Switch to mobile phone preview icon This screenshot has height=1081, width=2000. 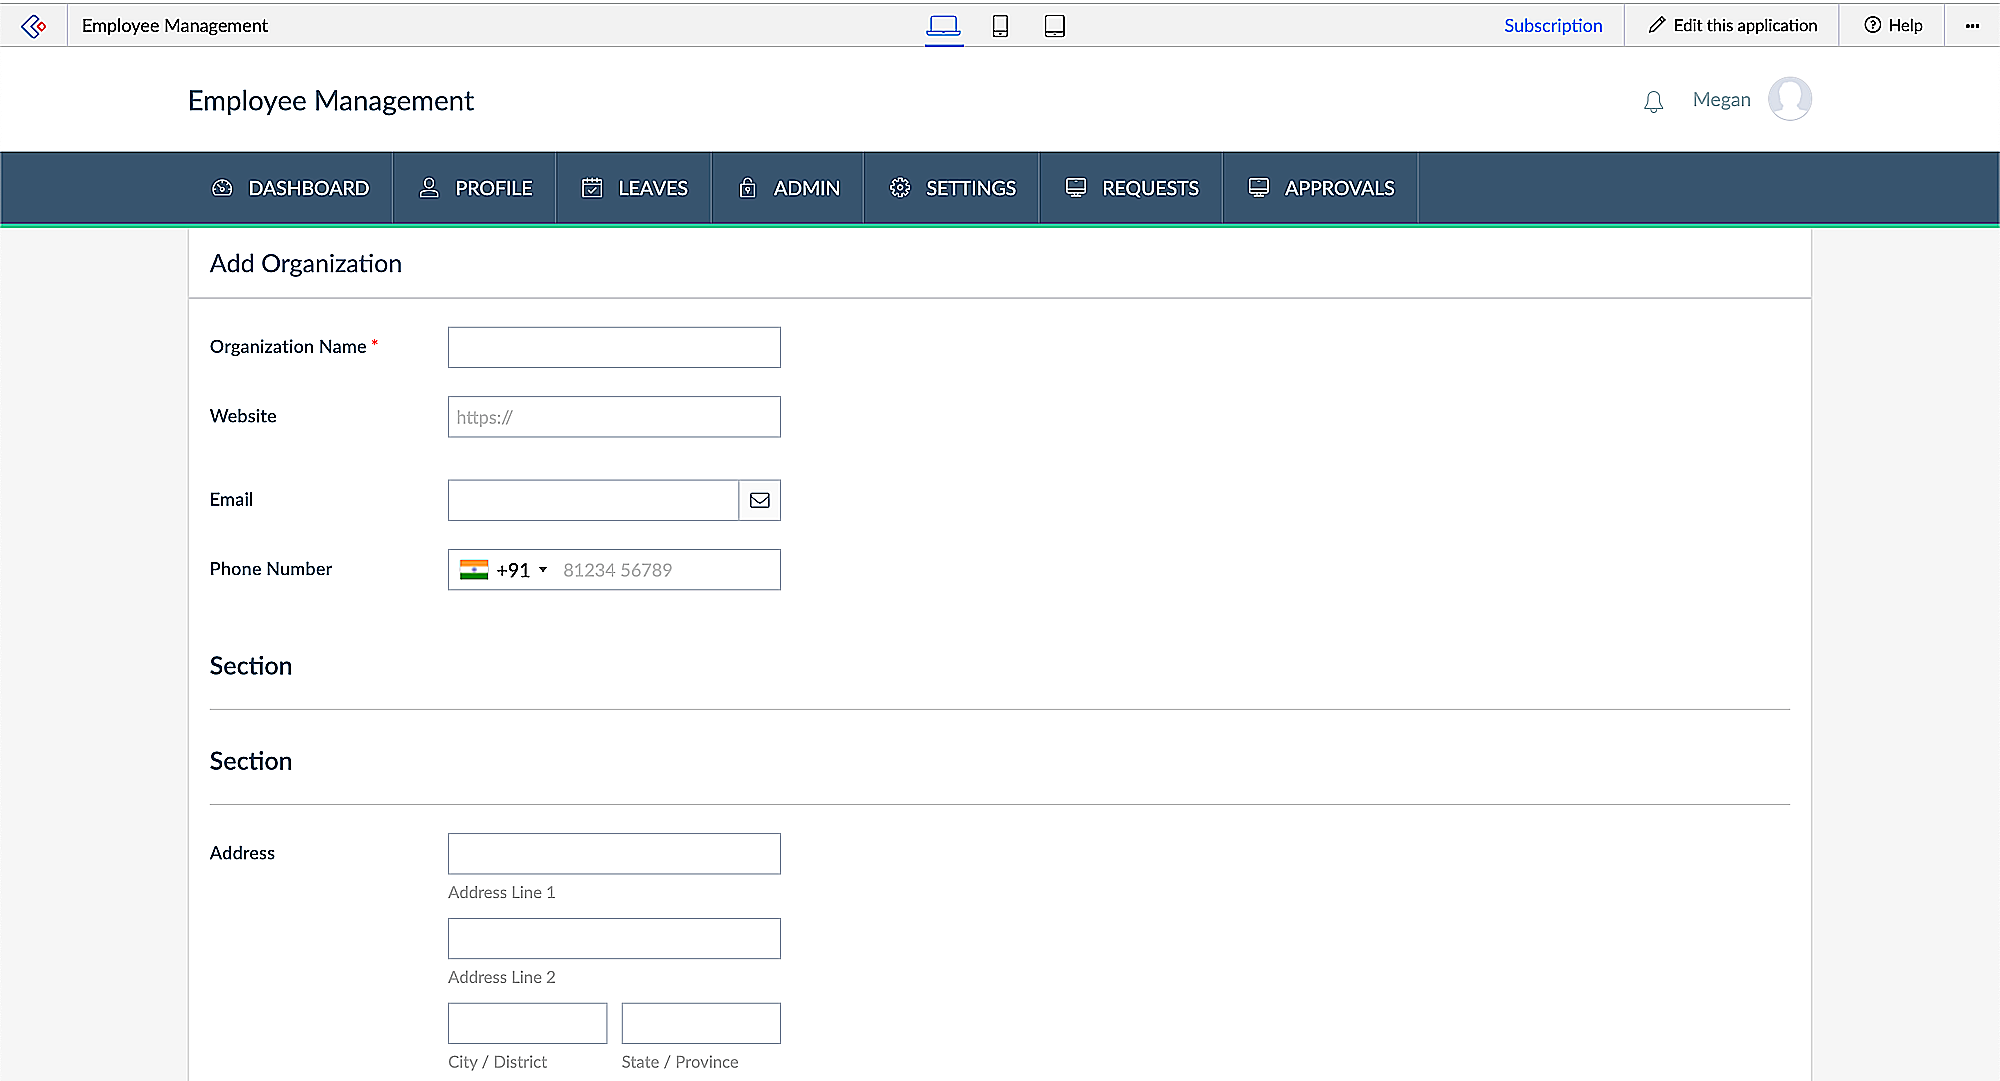point(999,26)
